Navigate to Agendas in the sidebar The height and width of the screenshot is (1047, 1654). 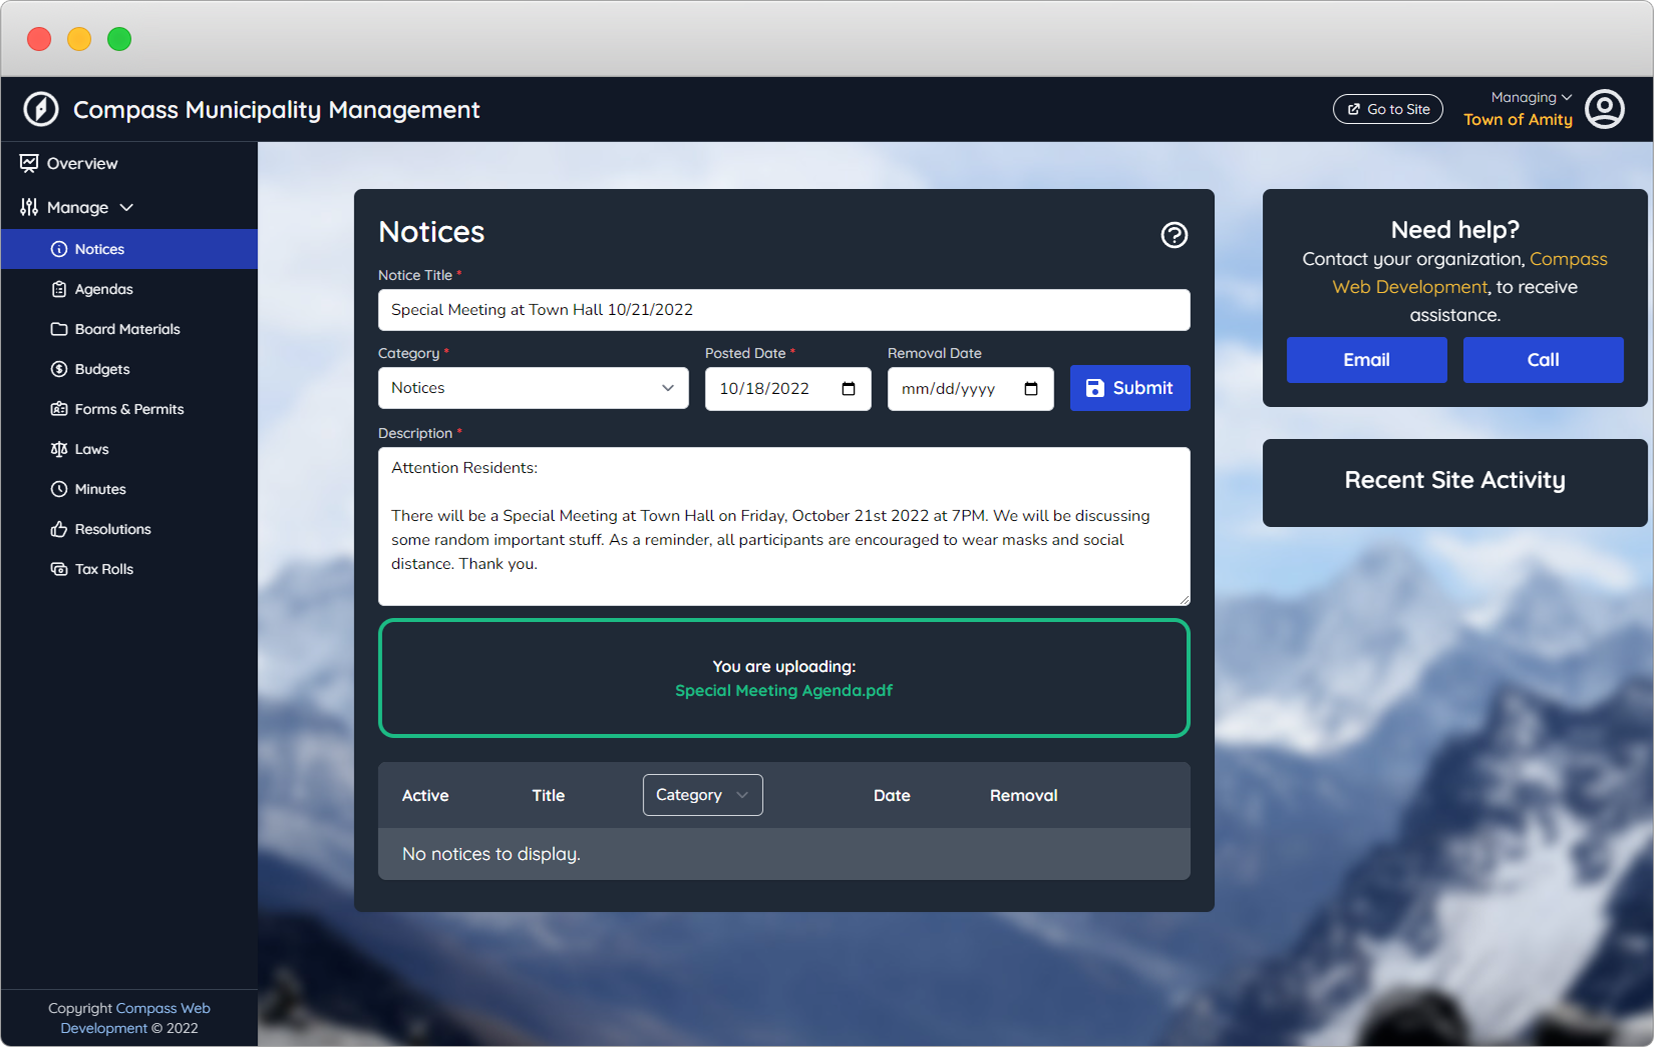(103, 289)
